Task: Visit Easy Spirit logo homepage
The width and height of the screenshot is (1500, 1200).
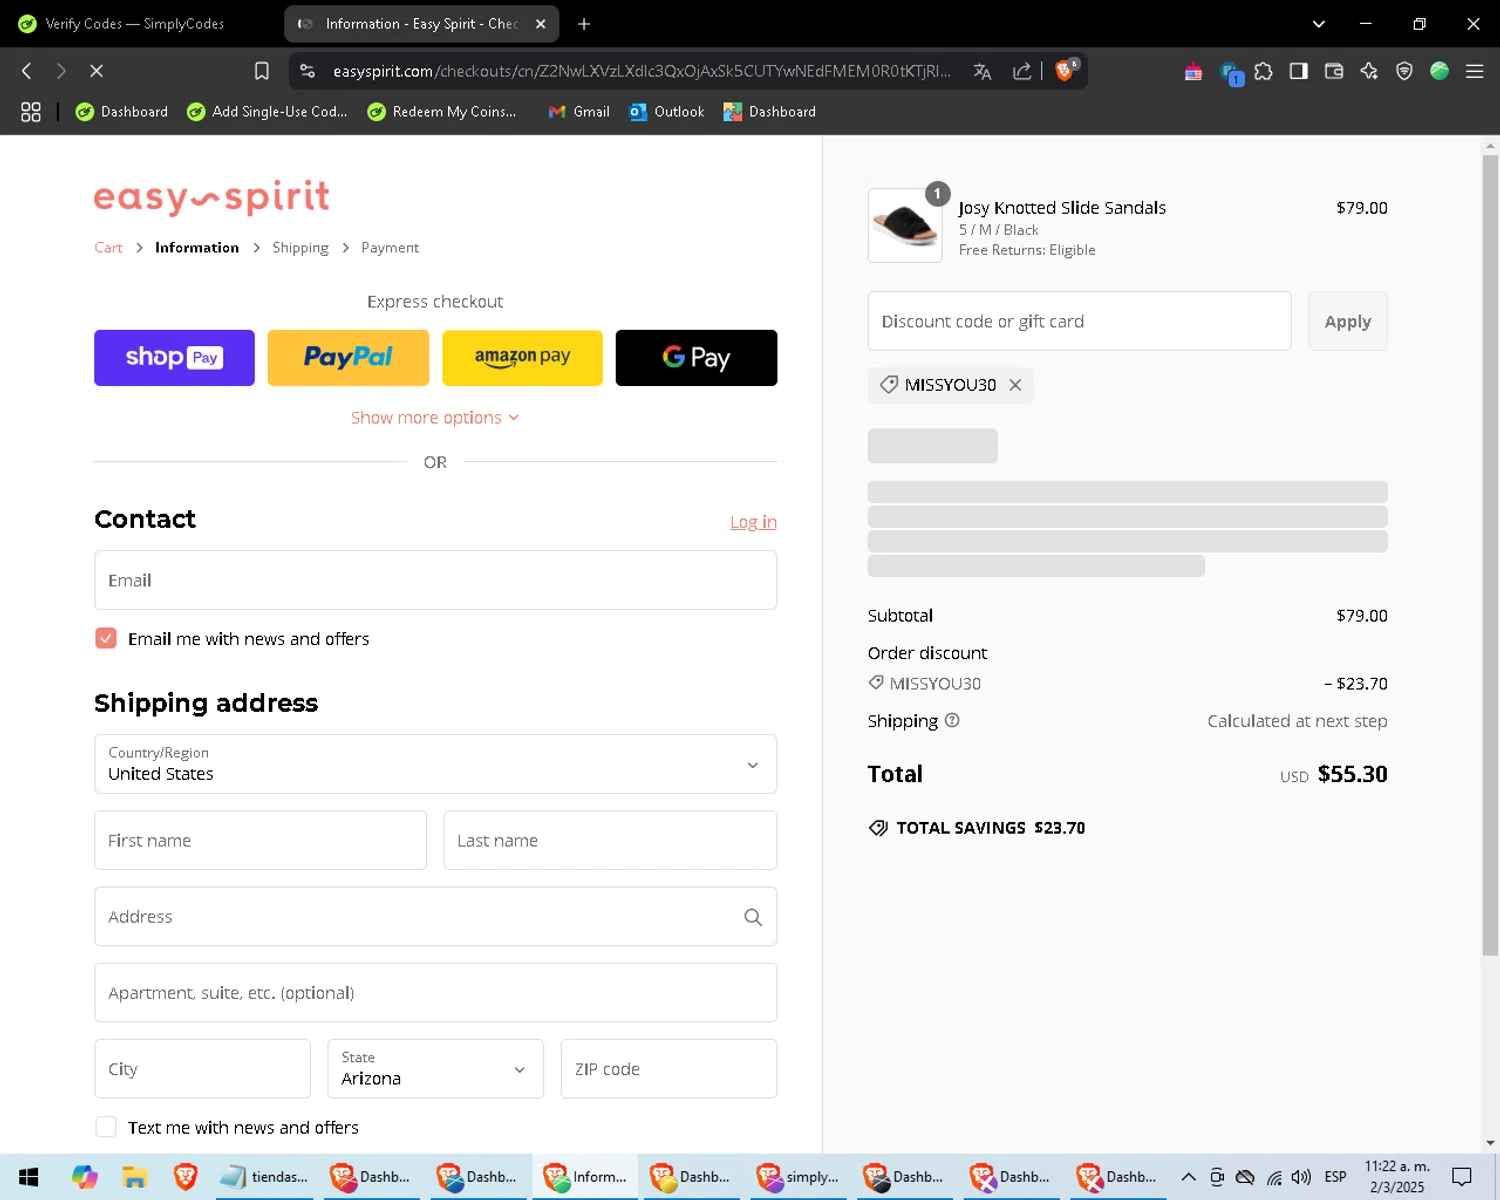Action: pos(212,198)
